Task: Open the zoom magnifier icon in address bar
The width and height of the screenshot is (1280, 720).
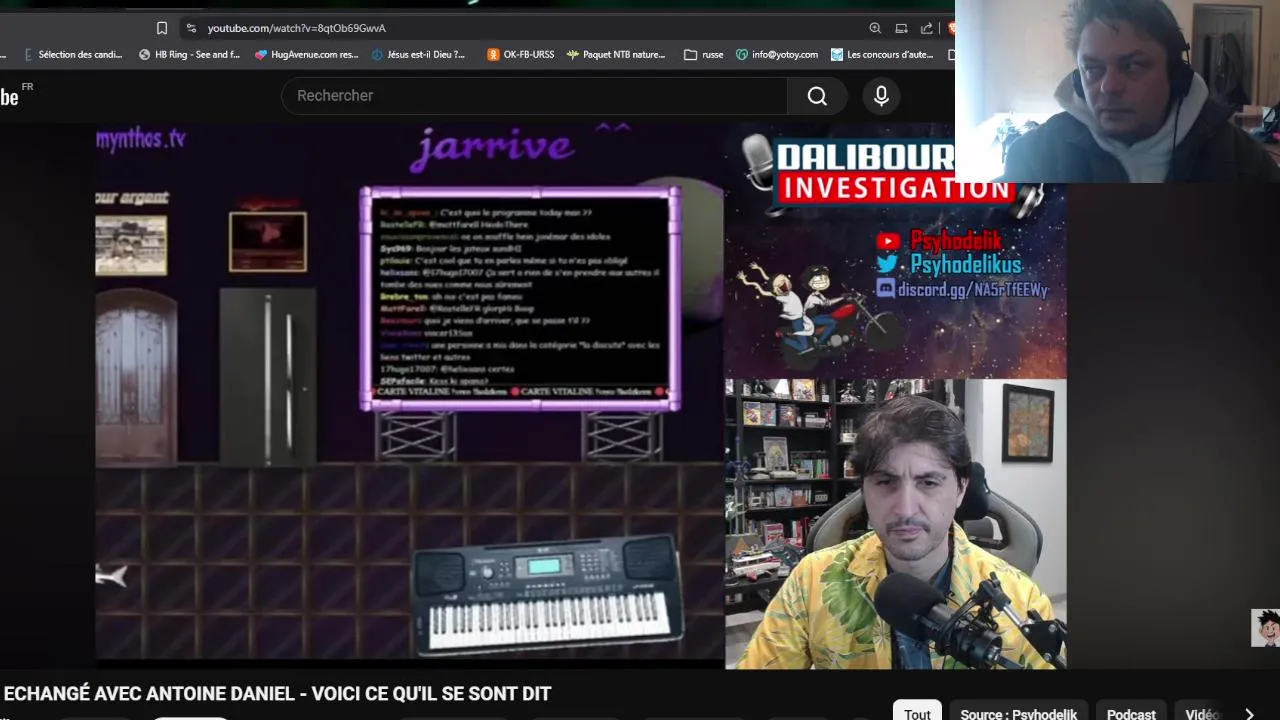Action: click(x=875, y=28)
